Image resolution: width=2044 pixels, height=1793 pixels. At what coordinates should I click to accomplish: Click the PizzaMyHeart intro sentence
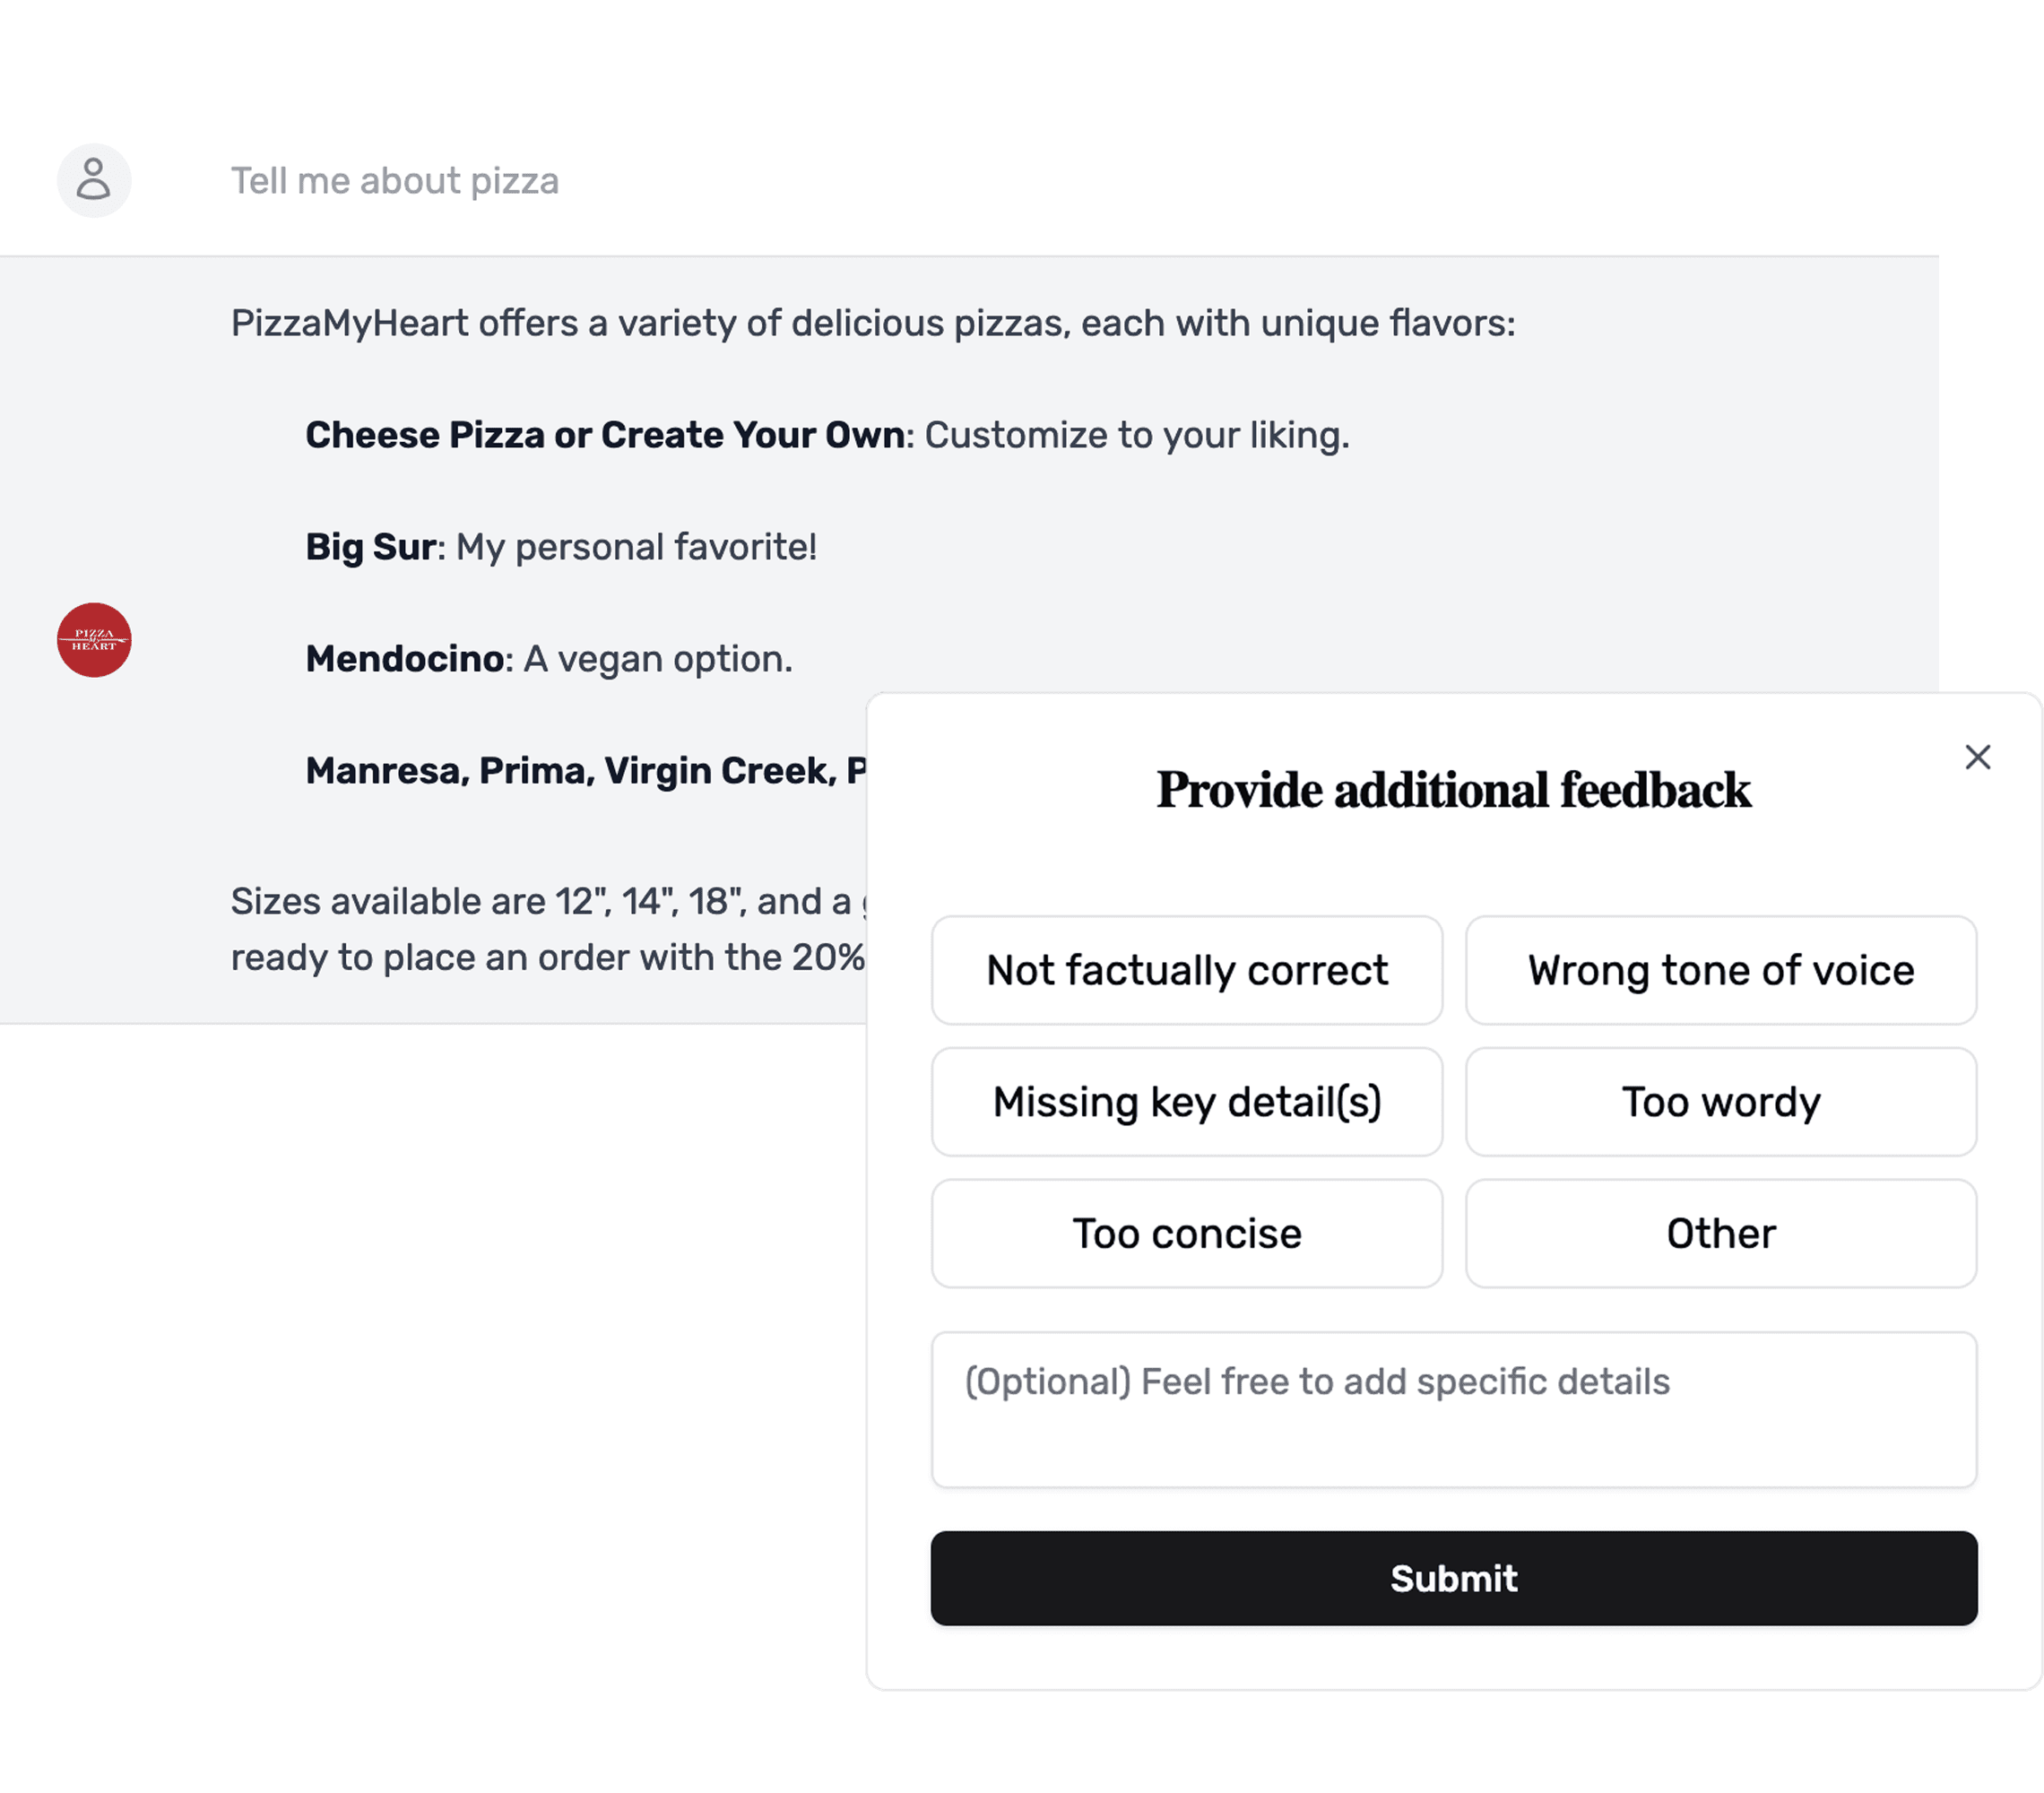[873, 323]
